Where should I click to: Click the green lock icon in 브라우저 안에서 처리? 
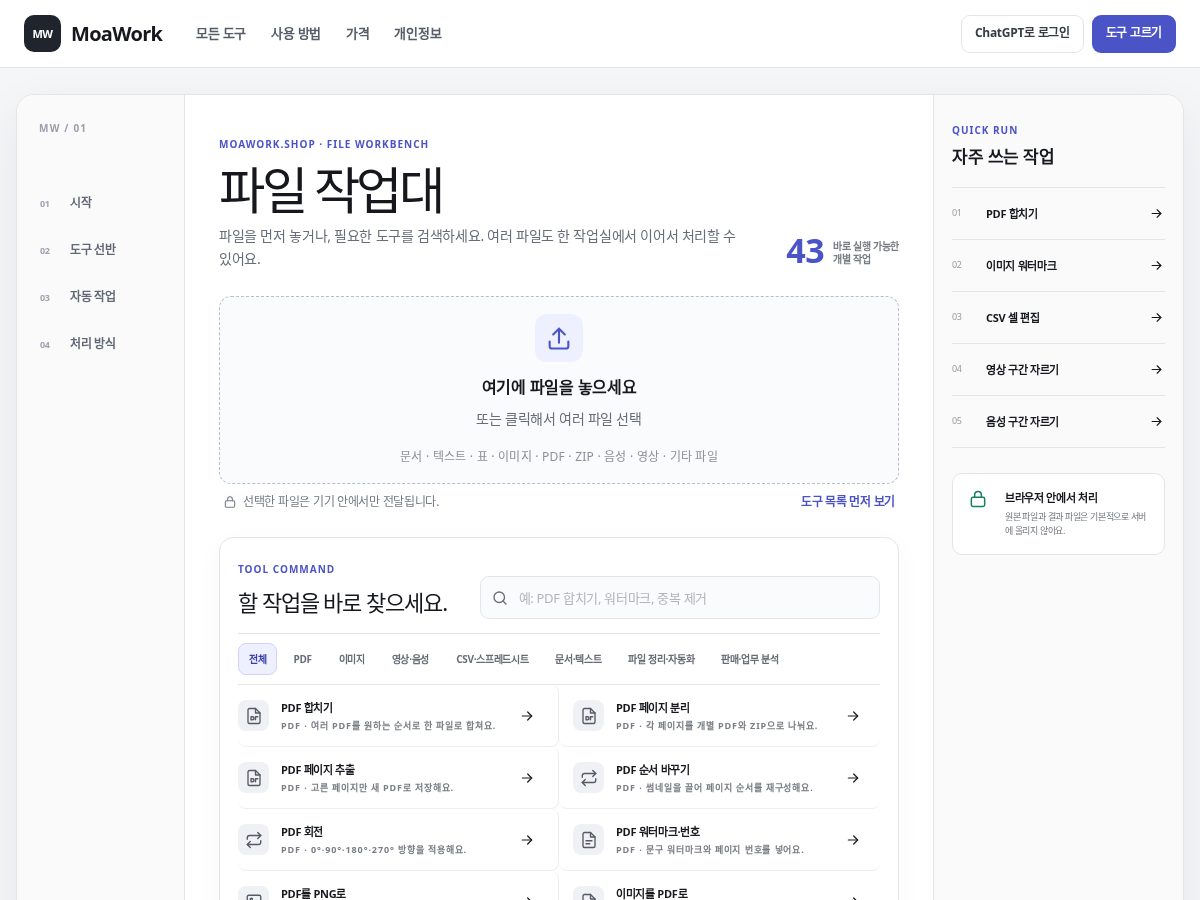pyautogui.click(x=978, y=499)
